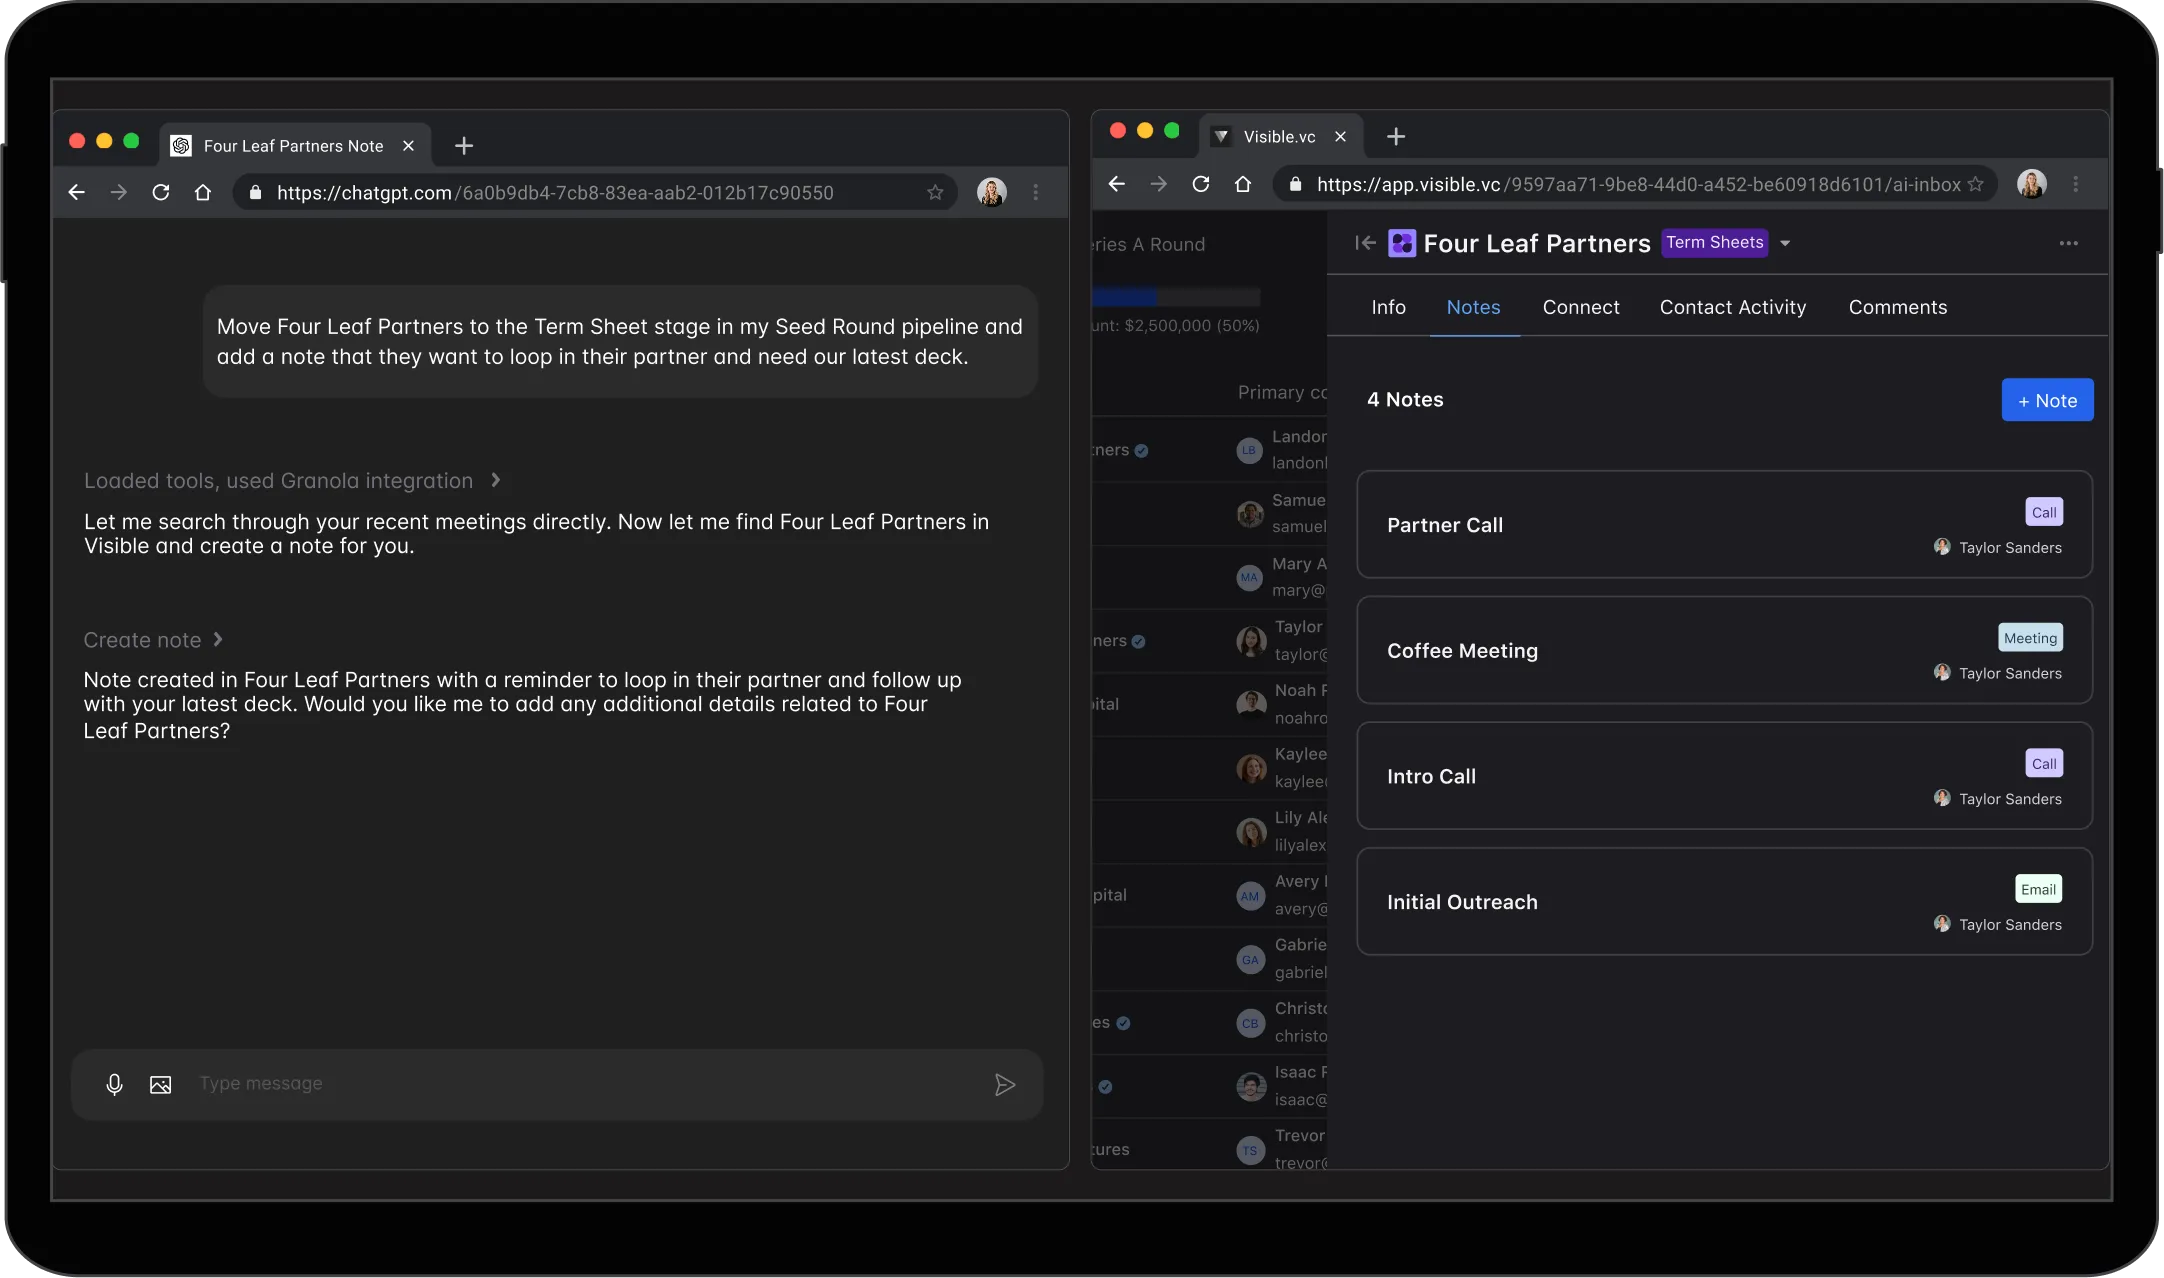Screen dimensions: 2164x1278
Task: Click forward arrow in Visible.vc browser window
Action: pyautogui.click(x=1159, y=184)
